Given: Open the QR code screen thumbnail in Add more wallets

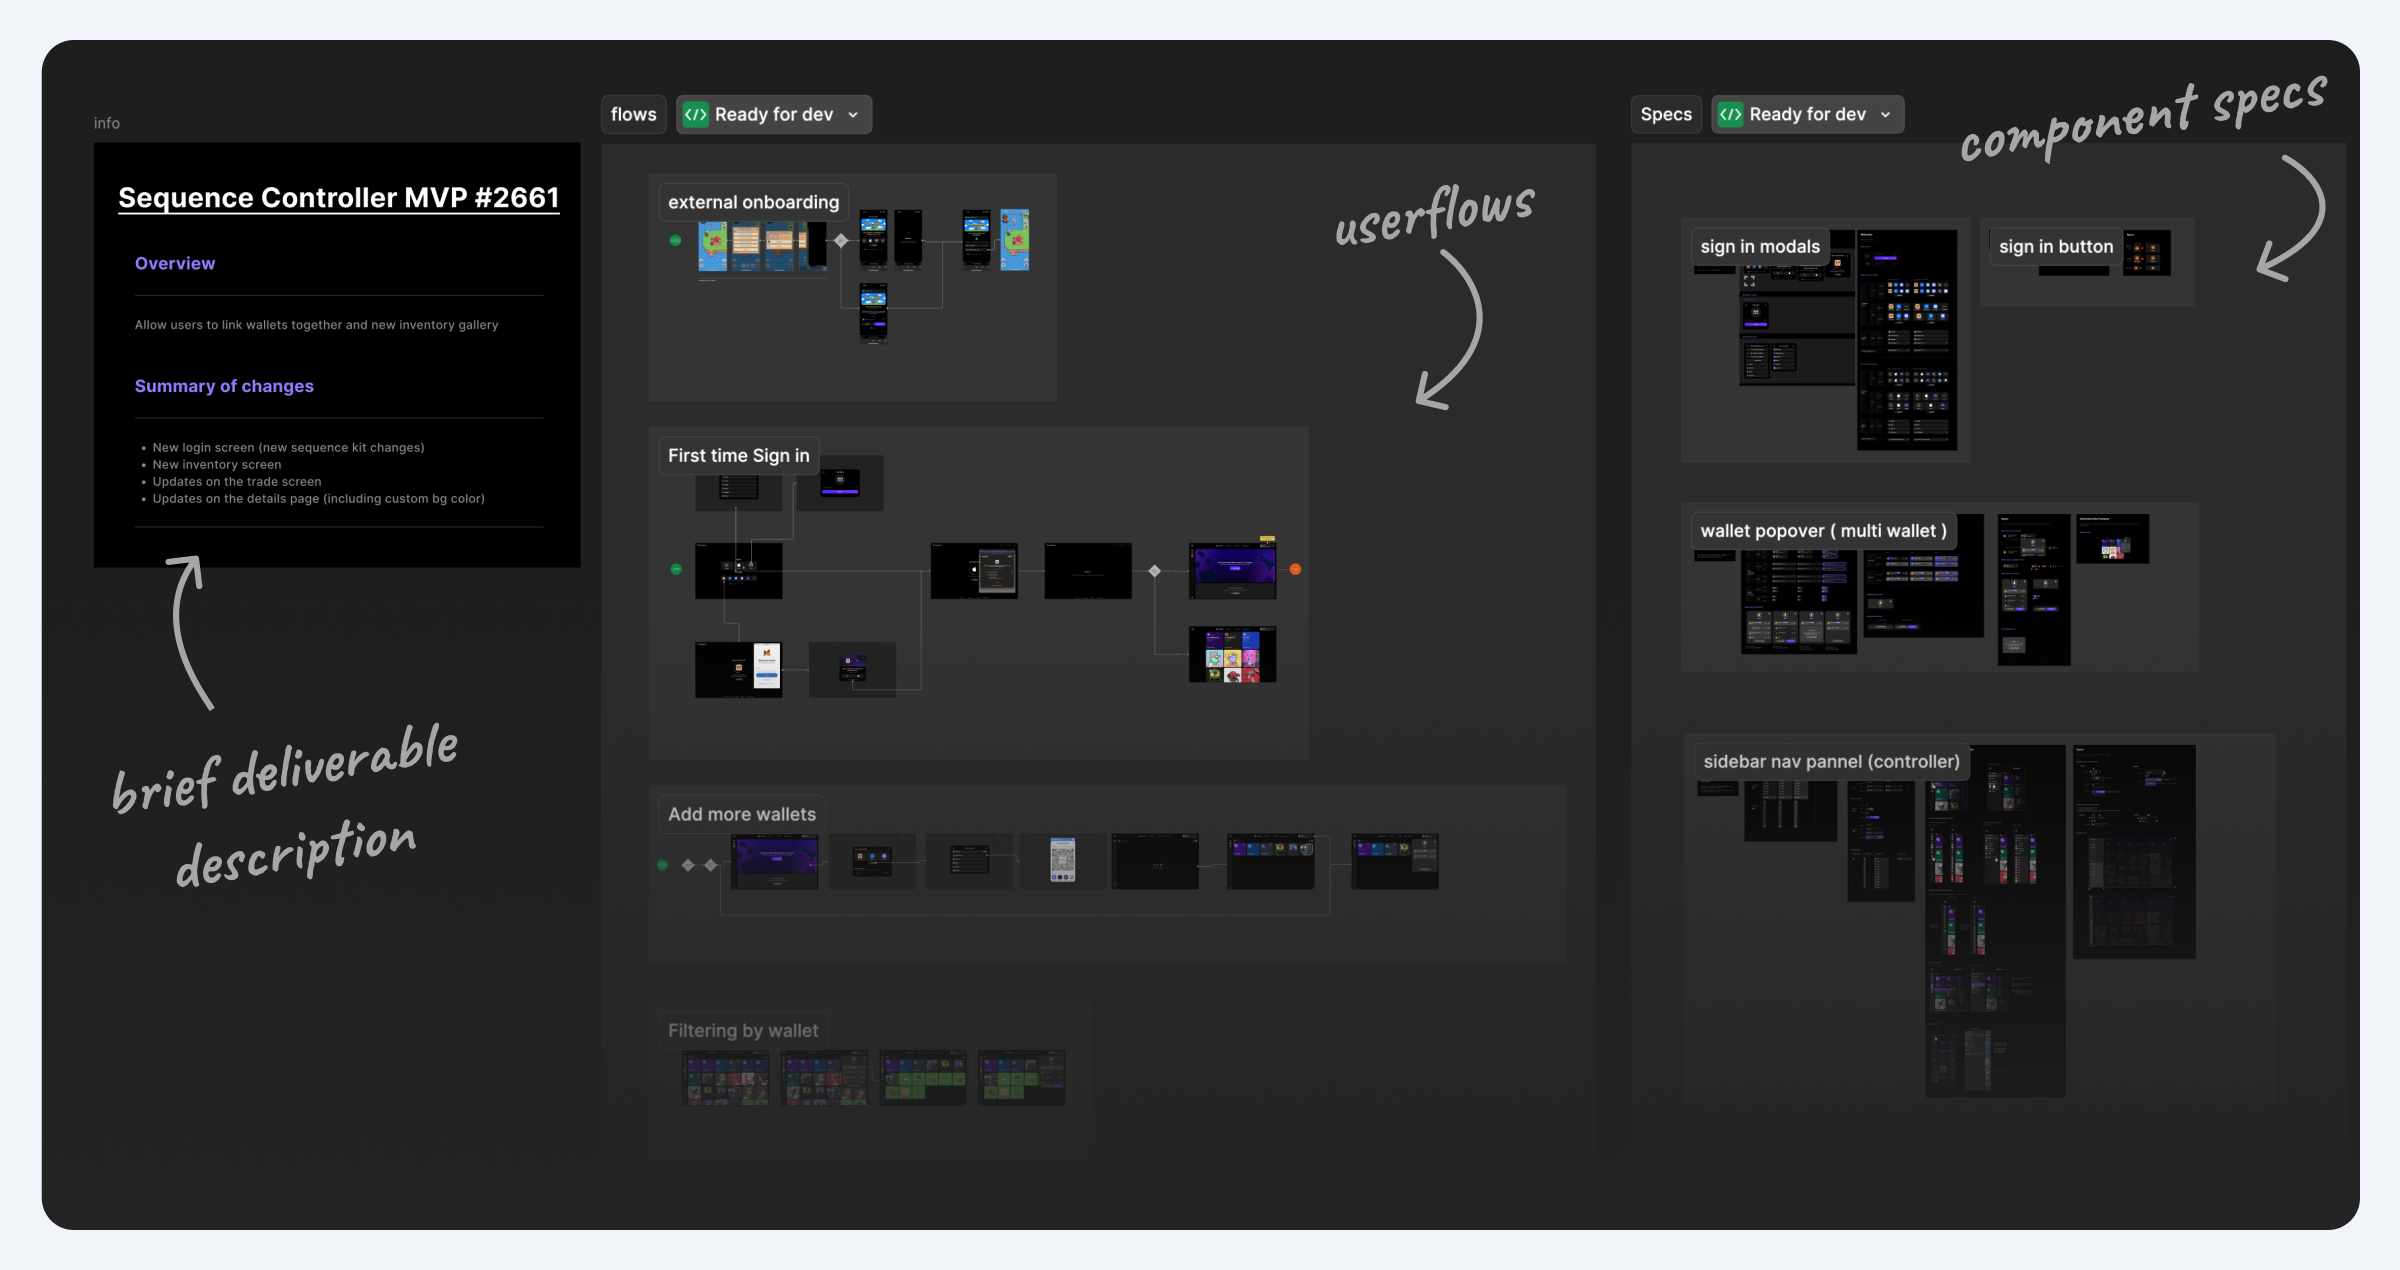Looking at the screenshot, I should (1062, 860).
